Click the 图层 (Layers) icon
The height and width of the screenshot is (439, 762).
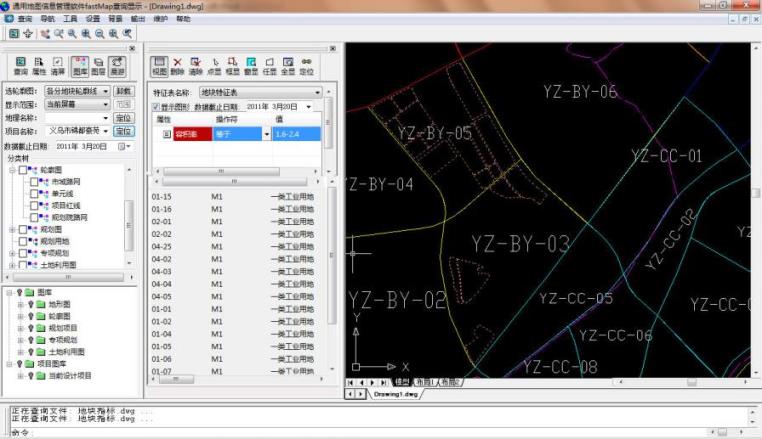[99, 66]
